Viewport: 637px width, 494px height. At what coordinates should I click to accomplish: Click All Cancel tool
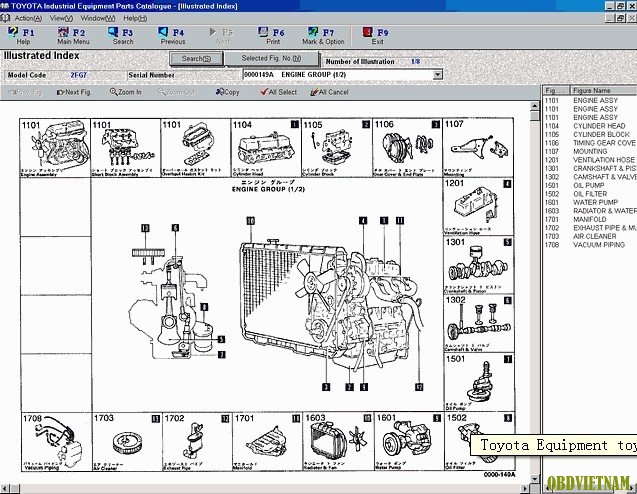tap(329, 92)
